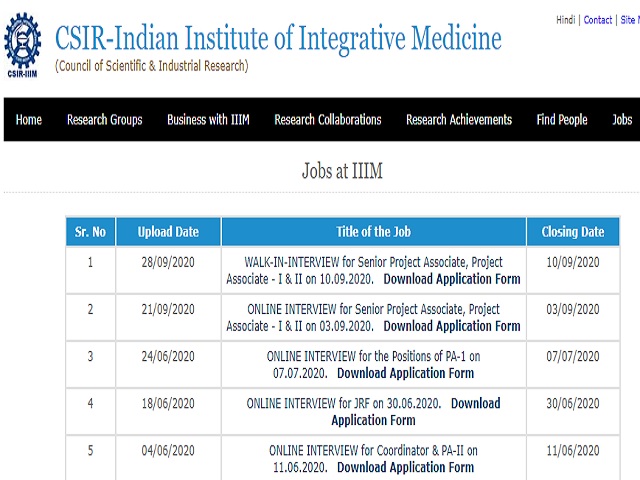Download Application Form for JRF interview
Viewport: 640px width, 480px height.
click(x=416, y=411)
